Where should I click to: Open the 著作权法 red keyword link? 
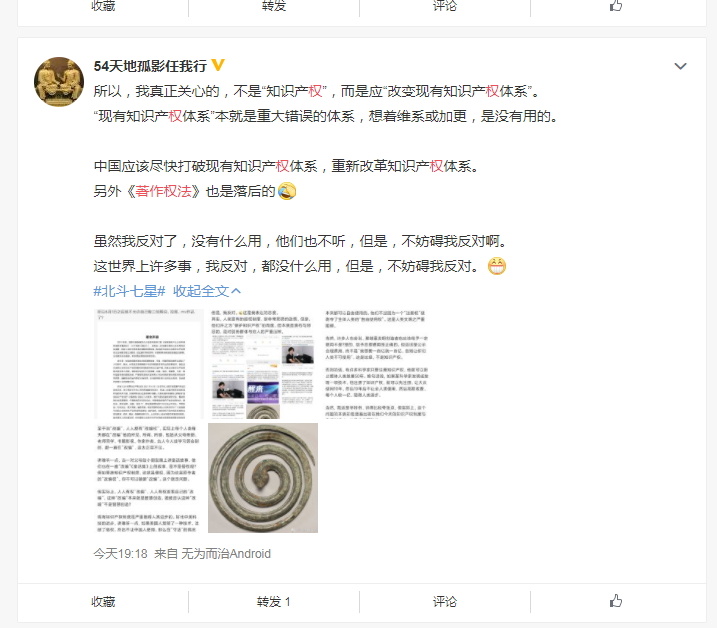[163, 191]
